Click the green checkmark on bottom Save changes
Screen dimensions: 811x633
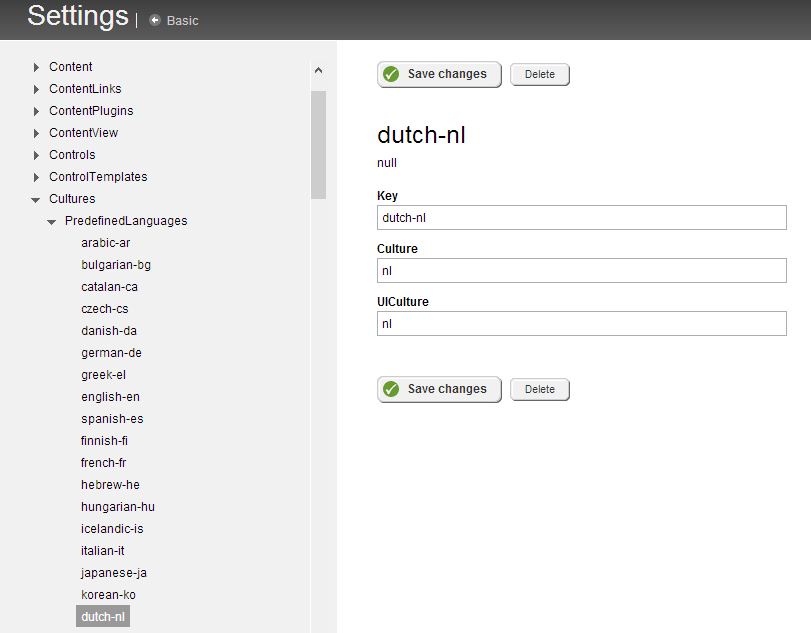[x=391, y=389]
